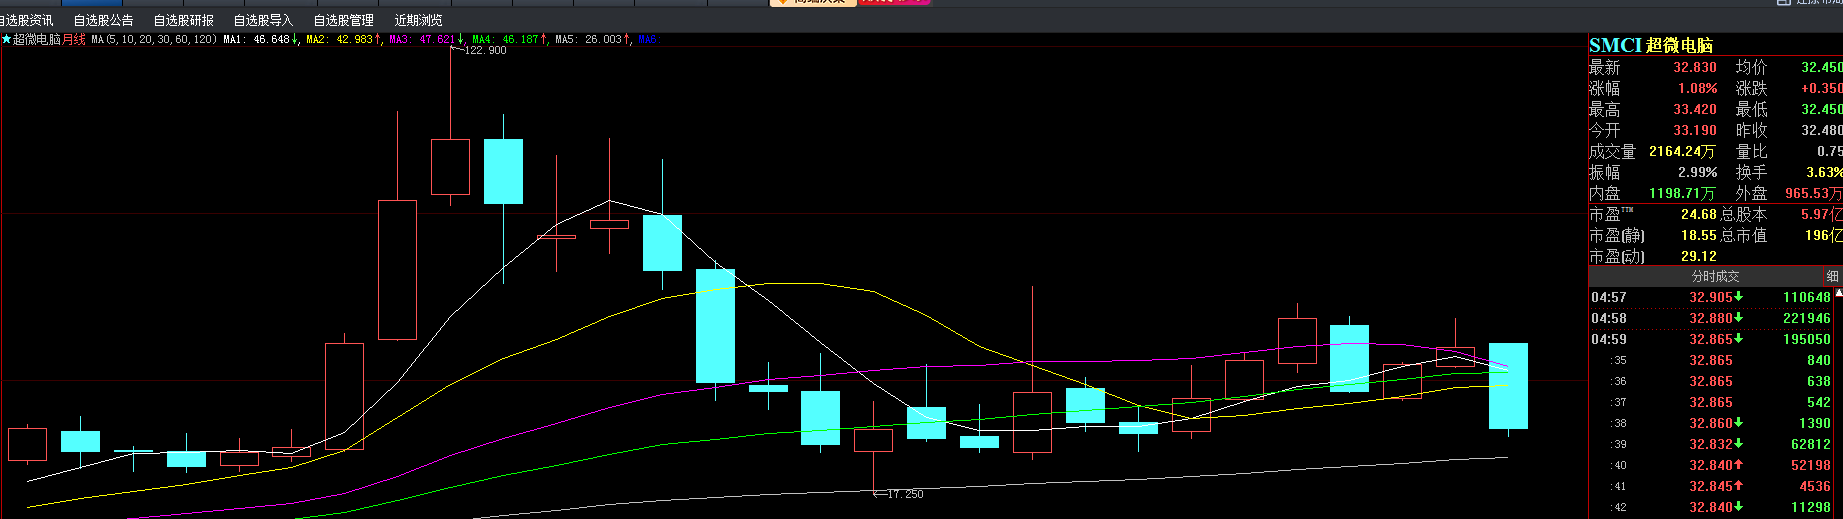Open the 自选股资讯 tab
This screenshot has height=519, width=1843.
[26, 20]
